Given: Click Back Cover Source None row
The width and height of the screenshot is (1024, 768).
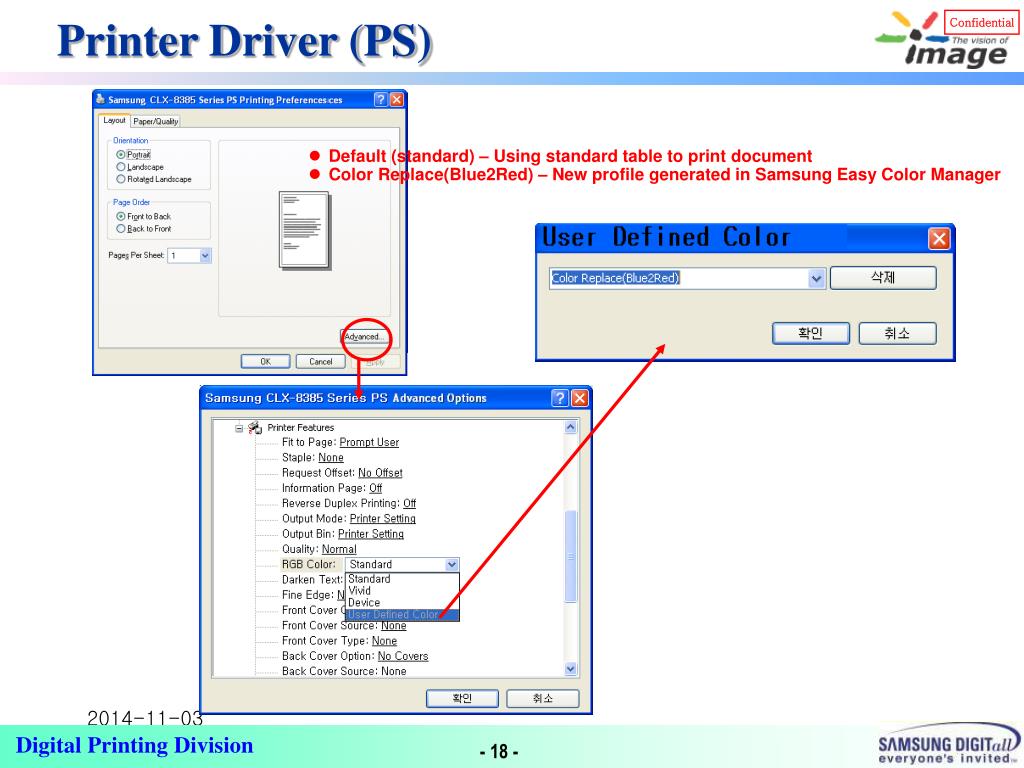Looking at the screenshot, I should (x=344, y=671).
